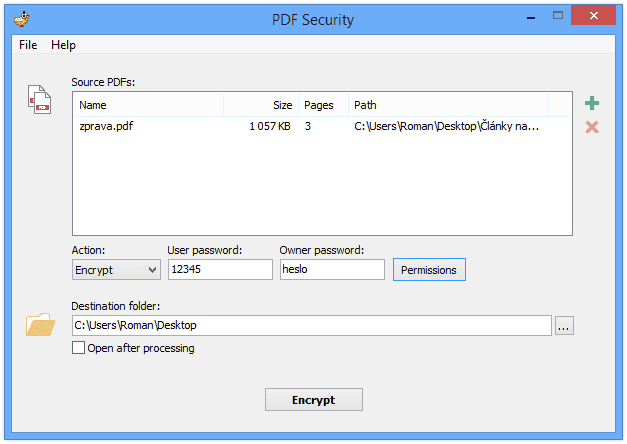Viewport: 627px width, 444px height.
Task: Enable Open after processing checkbox
Action: 79,348
